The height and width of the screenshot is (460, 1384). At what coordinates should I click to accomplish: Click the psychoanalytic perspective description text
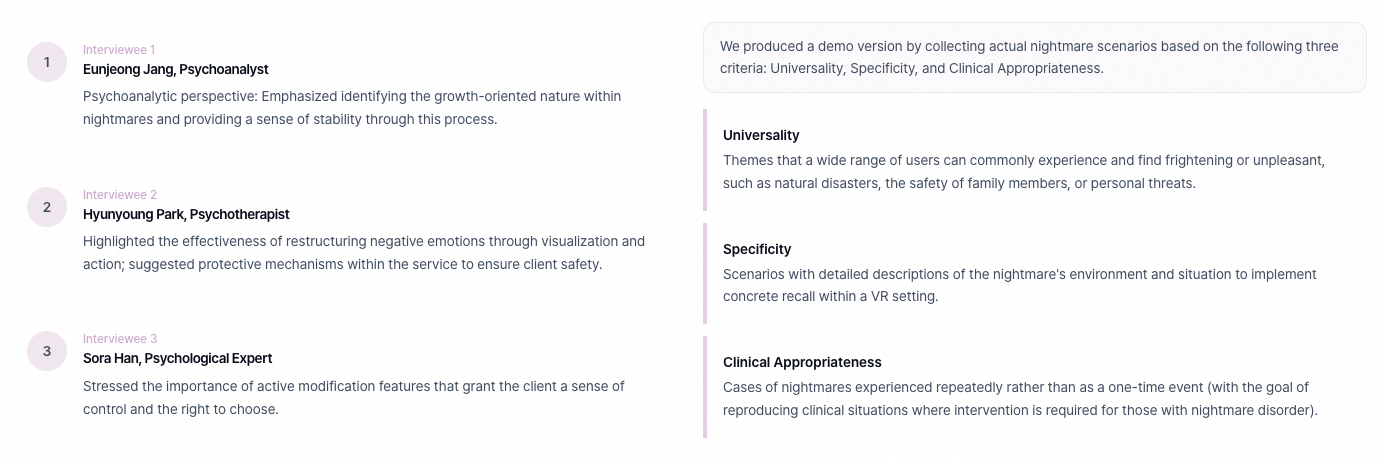pos(352,108)
